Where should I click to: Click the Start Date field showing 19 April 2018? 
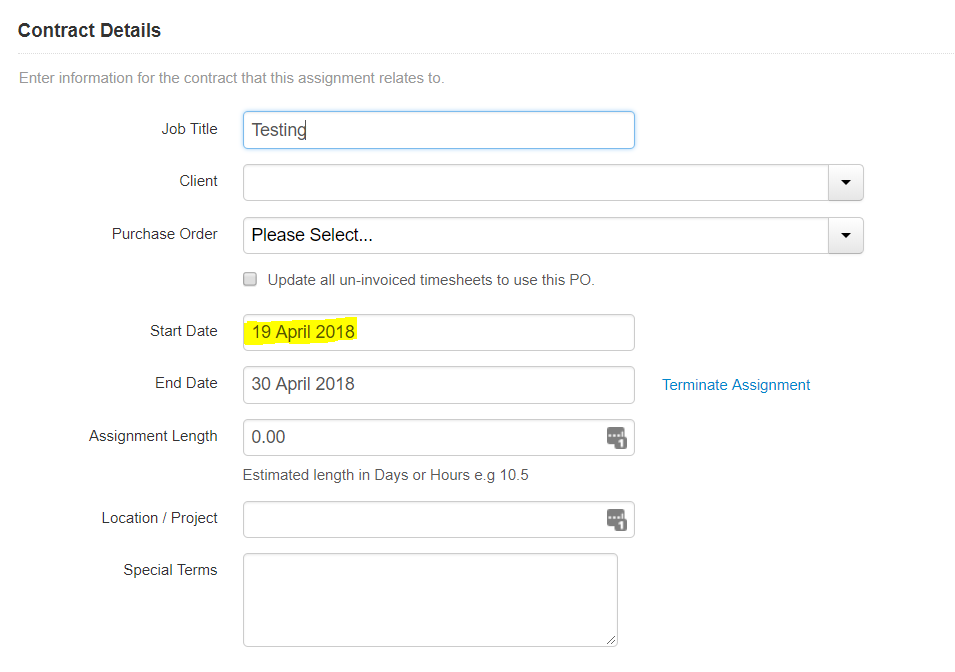click(439, 332)
